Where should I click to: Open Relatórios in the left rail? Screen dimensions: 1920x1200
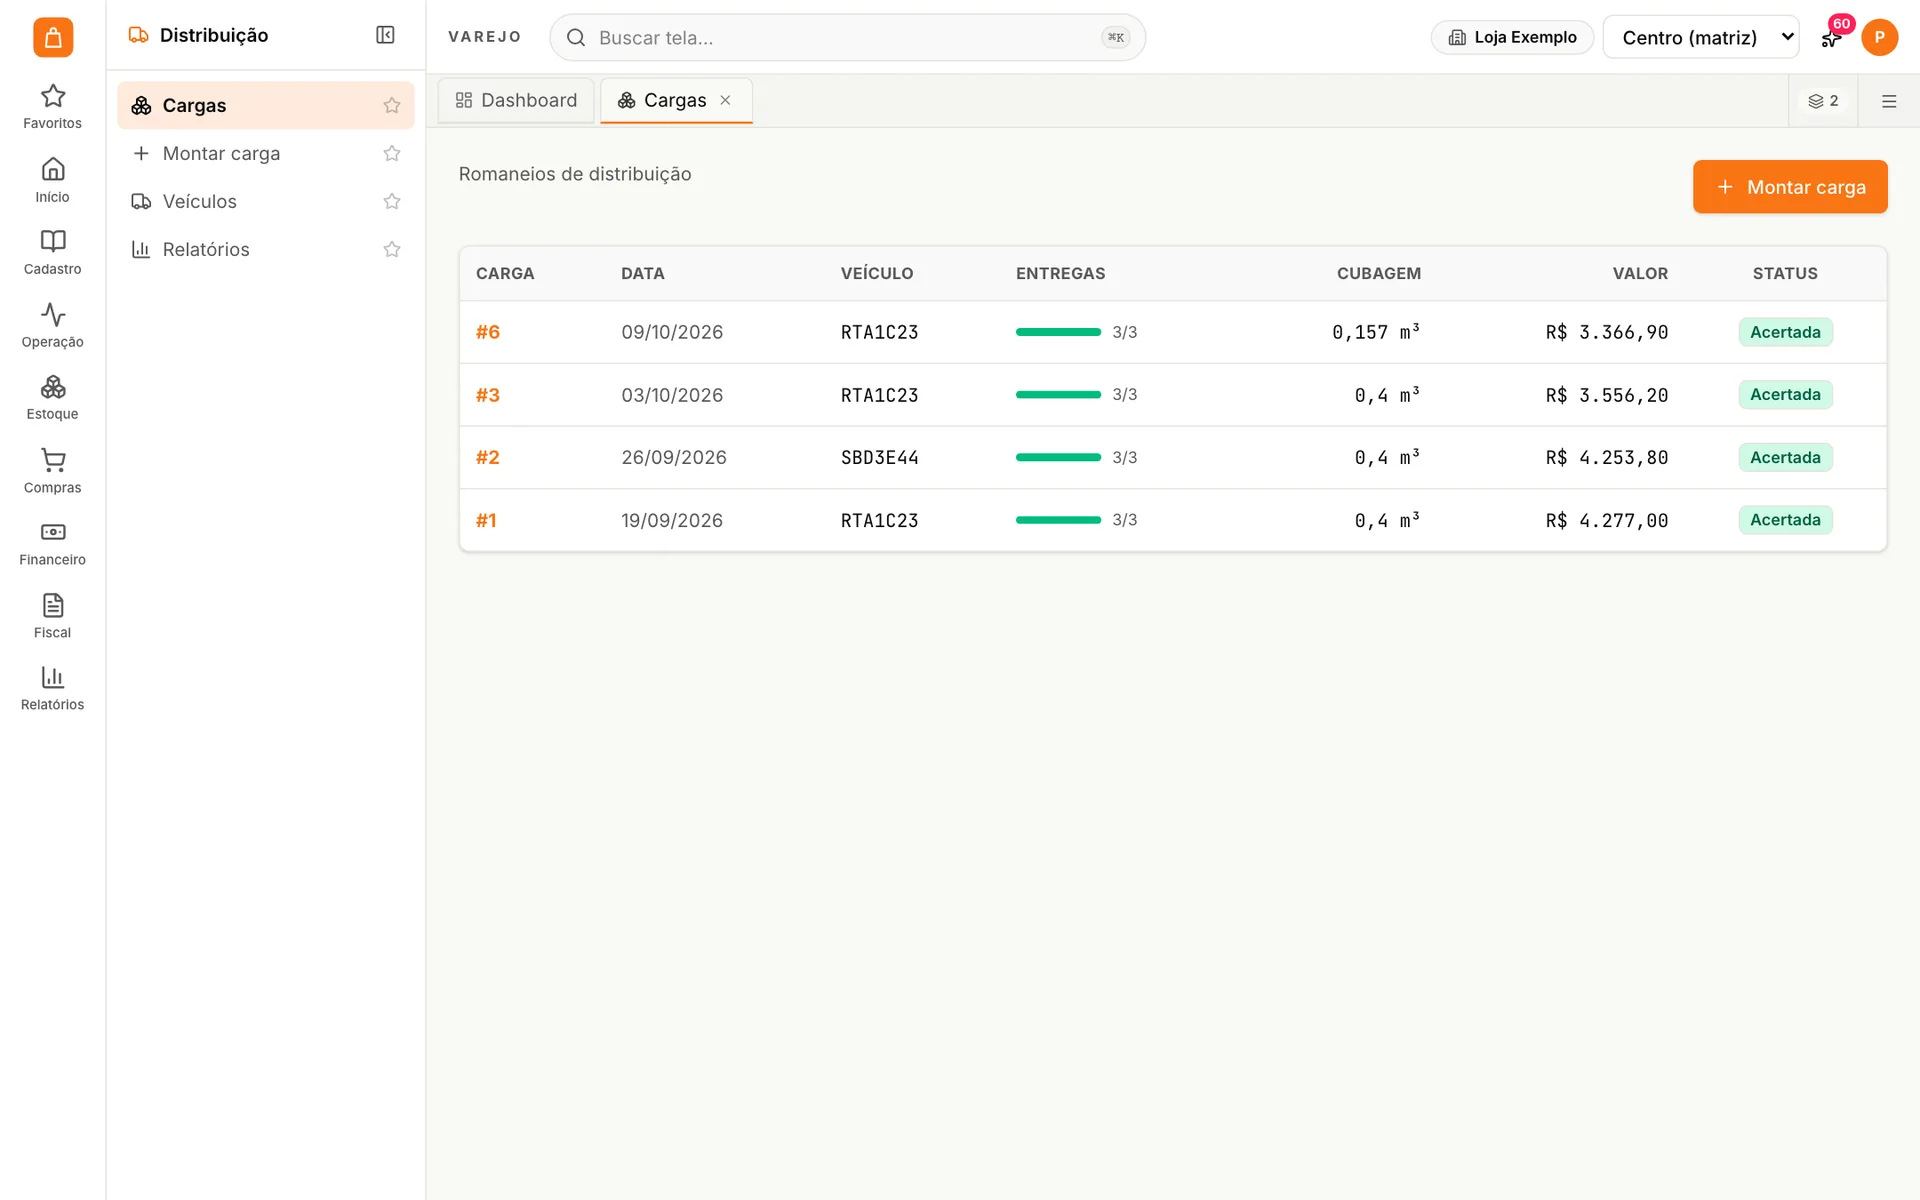(x=52, y=689)
